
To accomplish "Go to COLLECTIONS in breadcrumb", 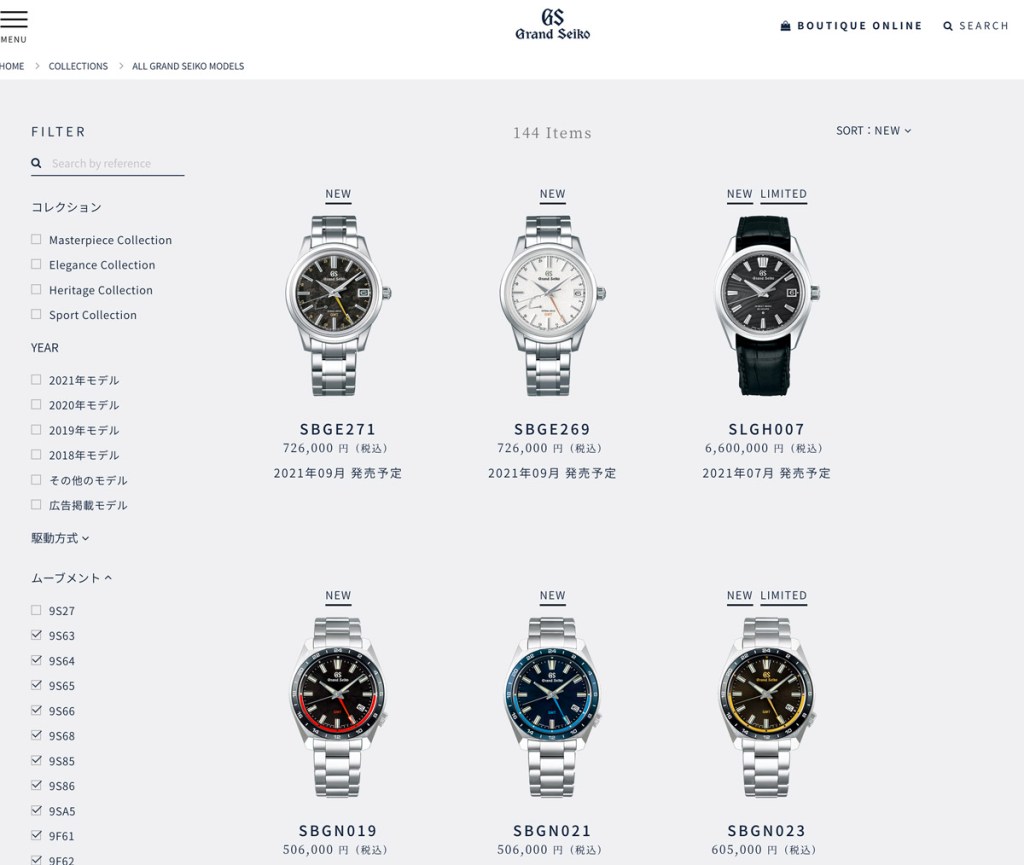I will (78, 66).
